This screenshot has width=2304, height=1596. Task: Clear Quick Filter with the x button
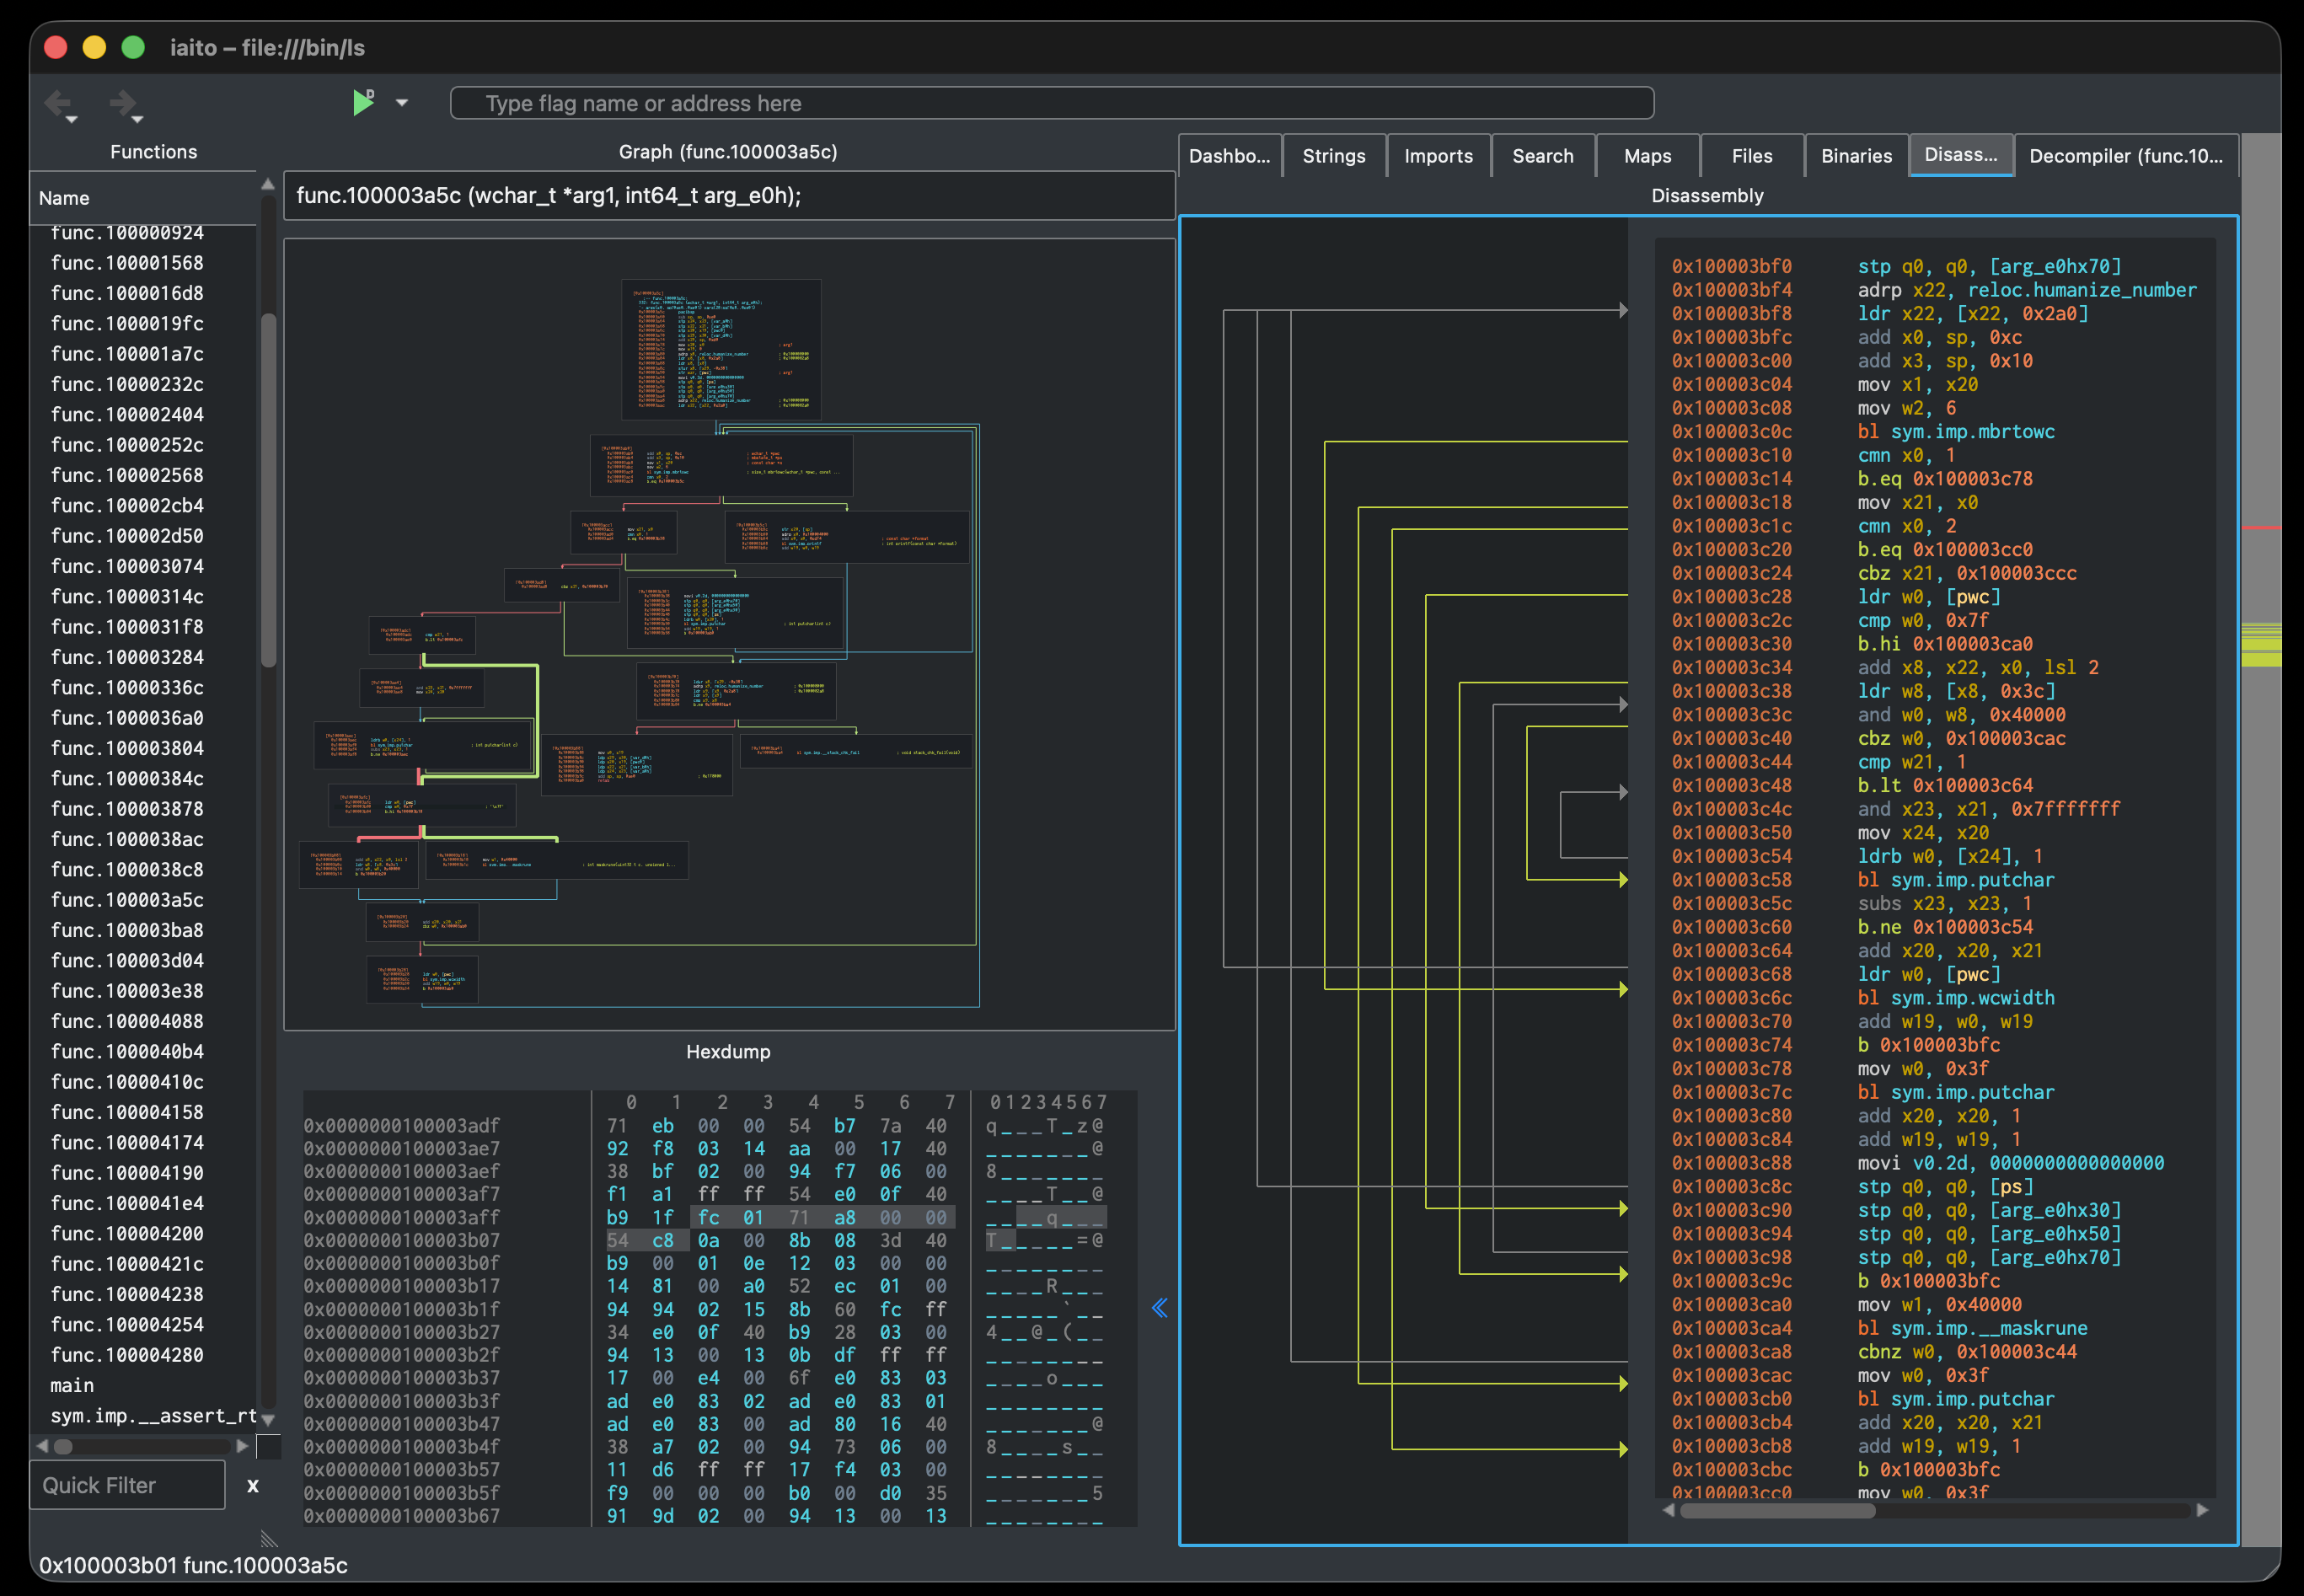(253, 1486)
